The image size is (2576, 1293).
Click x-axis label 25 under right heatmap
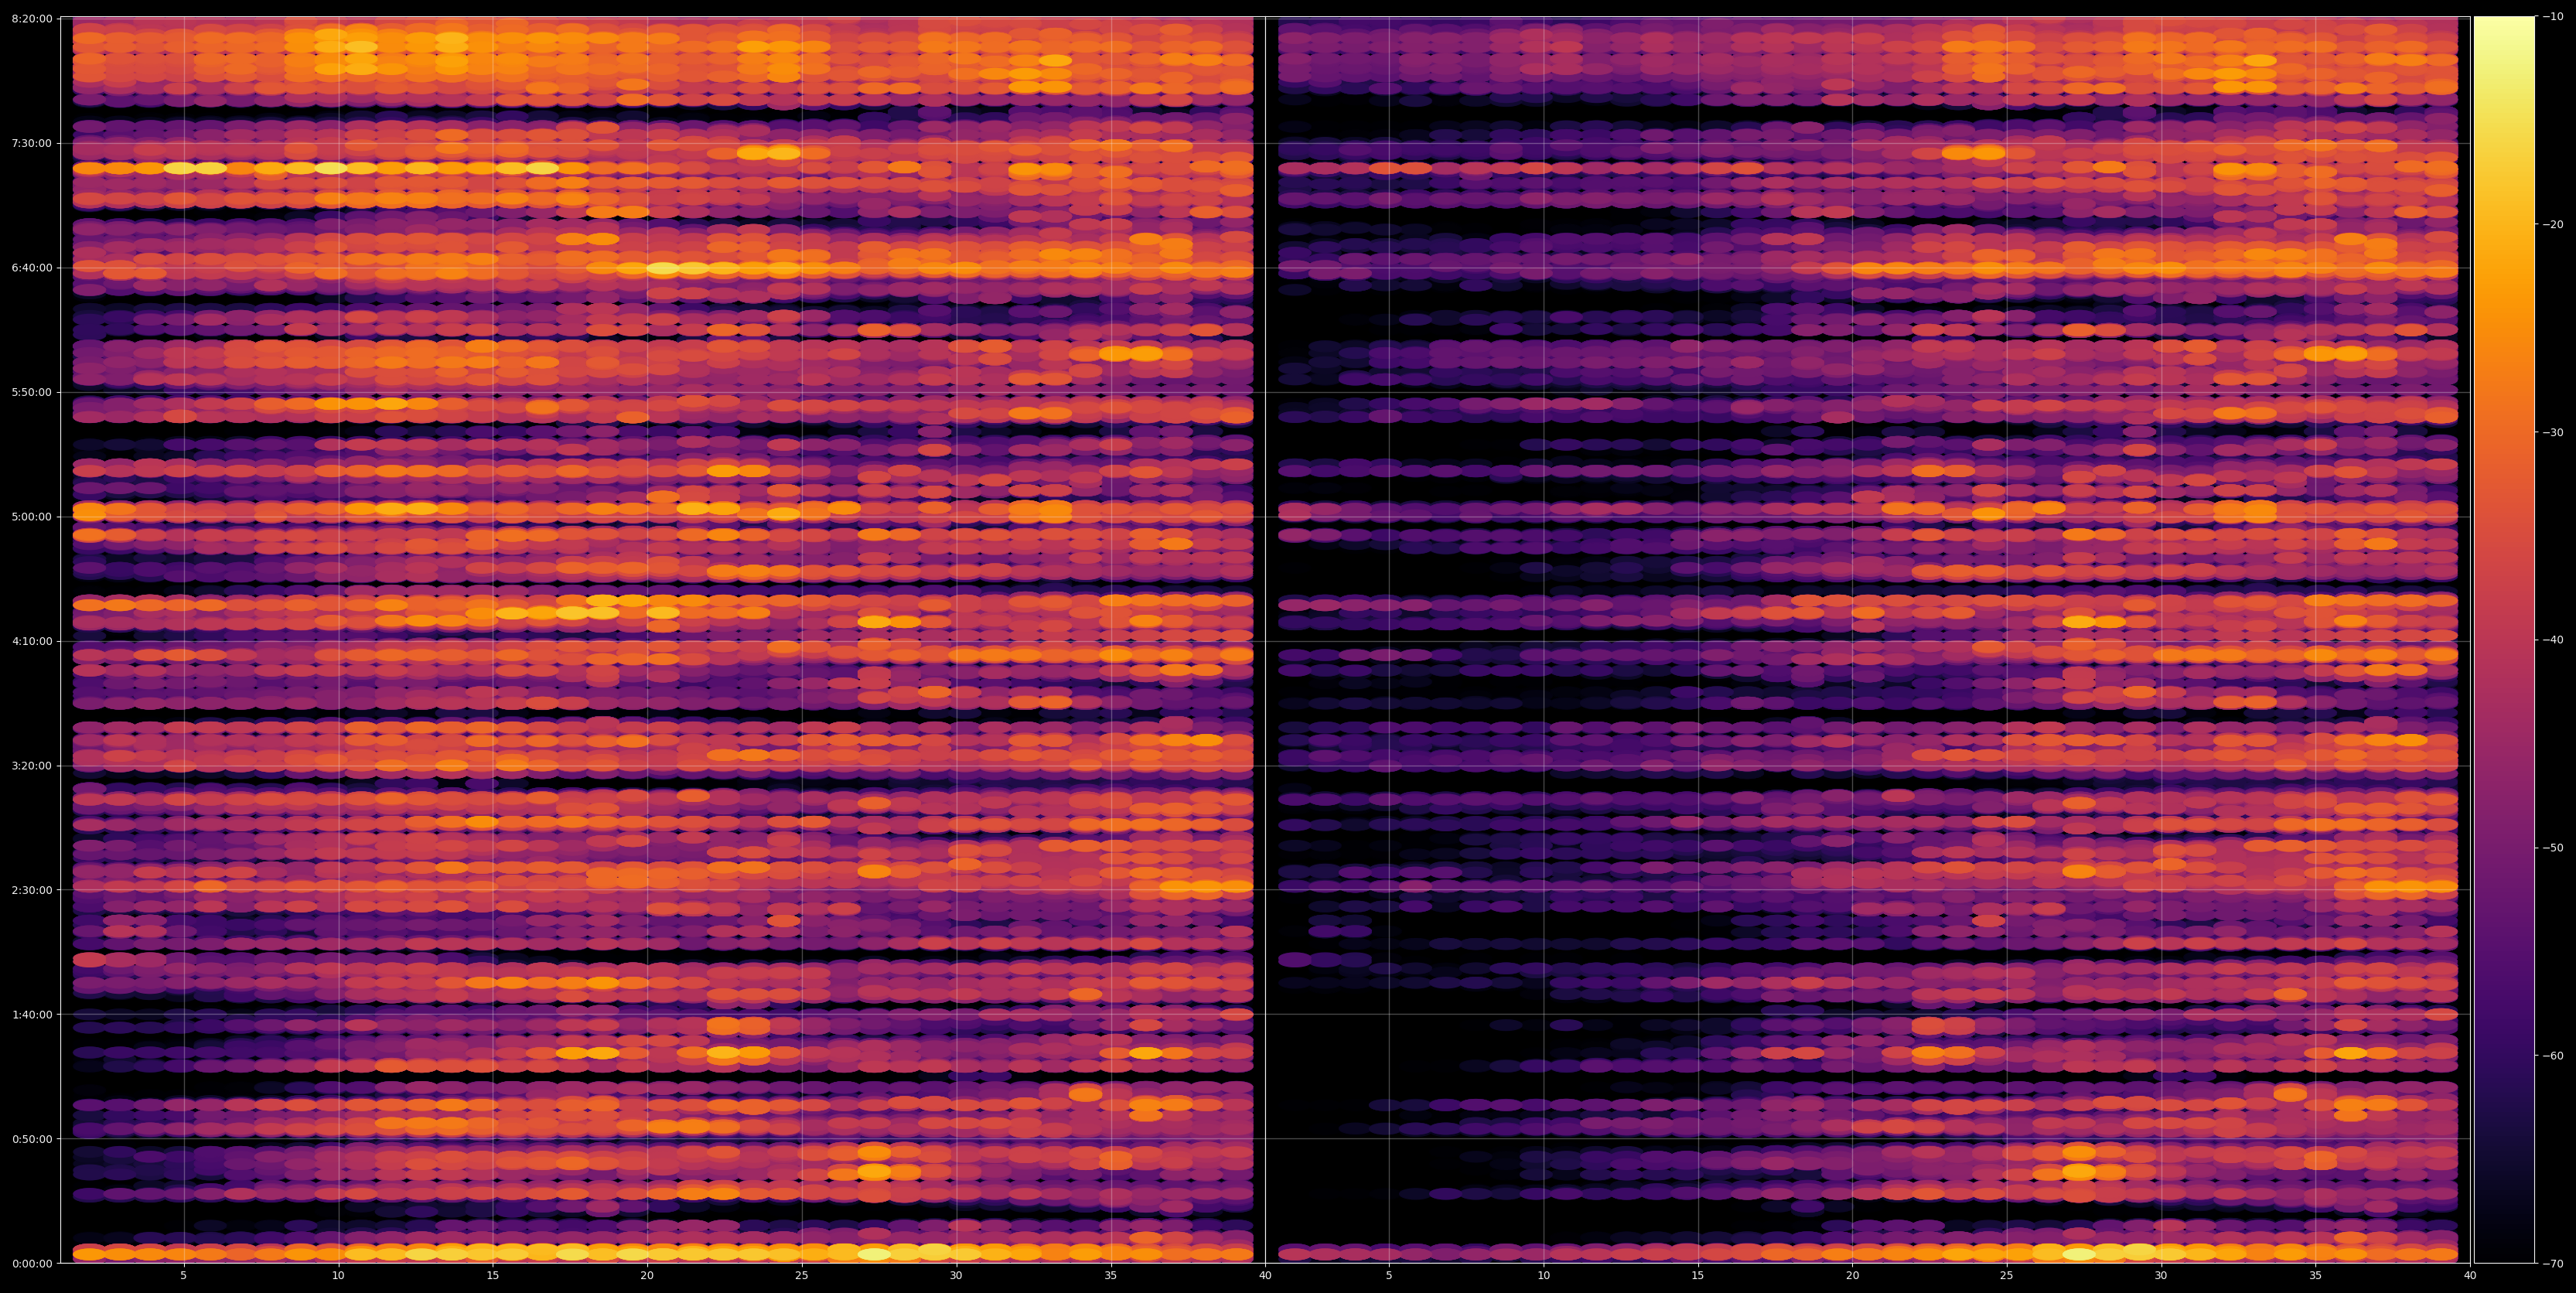pos(2007,1276)
